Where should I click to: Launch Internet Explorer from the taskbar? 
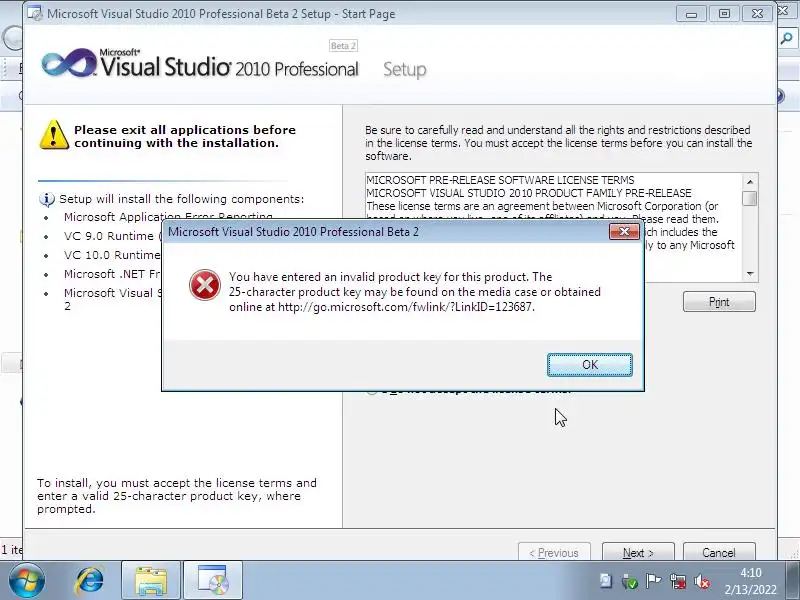pos(90,581)
